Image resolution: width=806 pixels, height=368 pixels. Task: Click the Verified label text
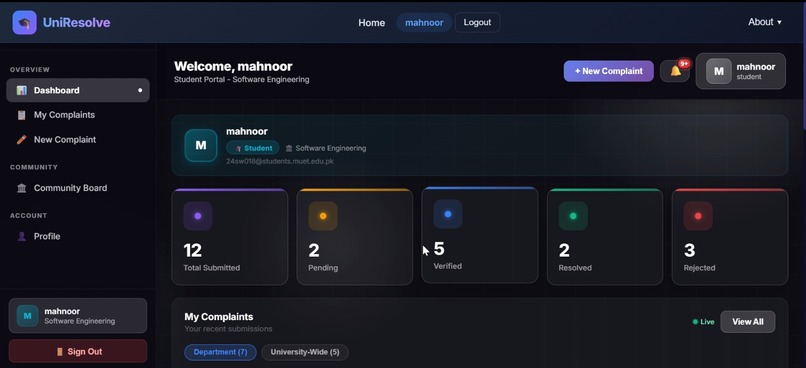coord(447,266)
